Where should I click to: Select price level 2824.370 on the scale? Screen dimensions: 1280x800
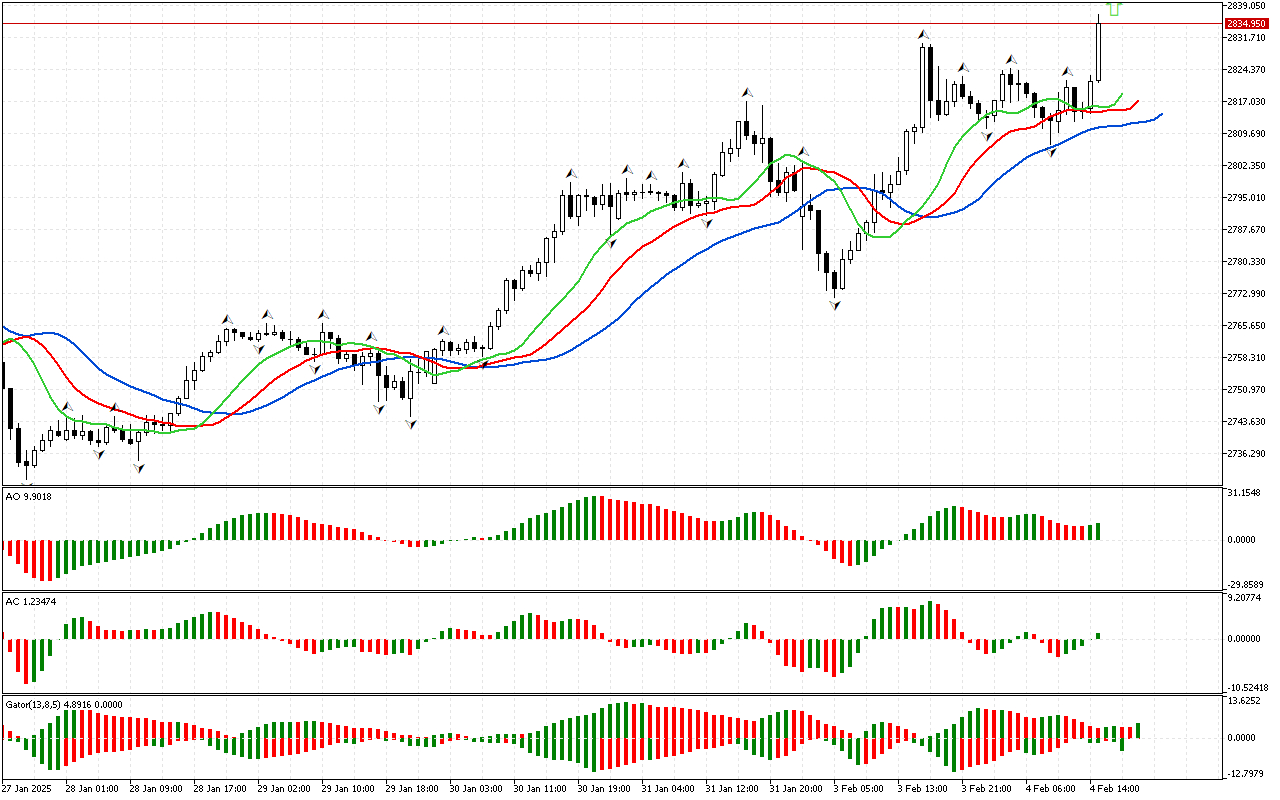pos(1244,69)
